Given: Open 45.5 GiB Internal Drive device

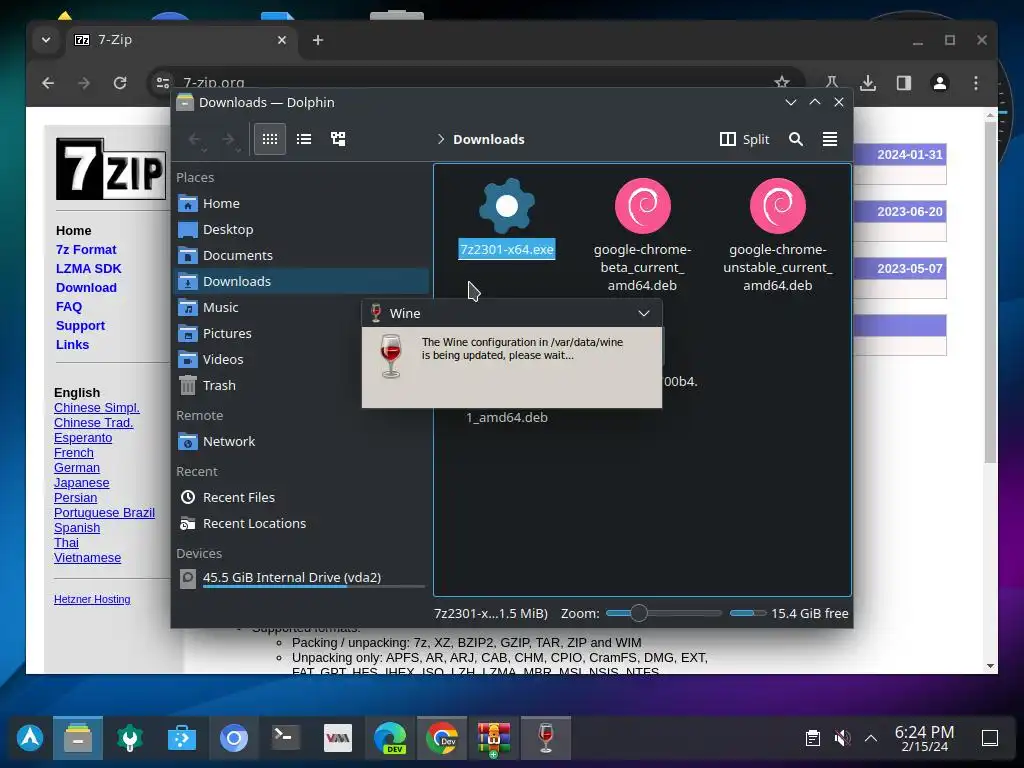Looking at the screenshot, I should pyautogui.click(x=302, y=578).
